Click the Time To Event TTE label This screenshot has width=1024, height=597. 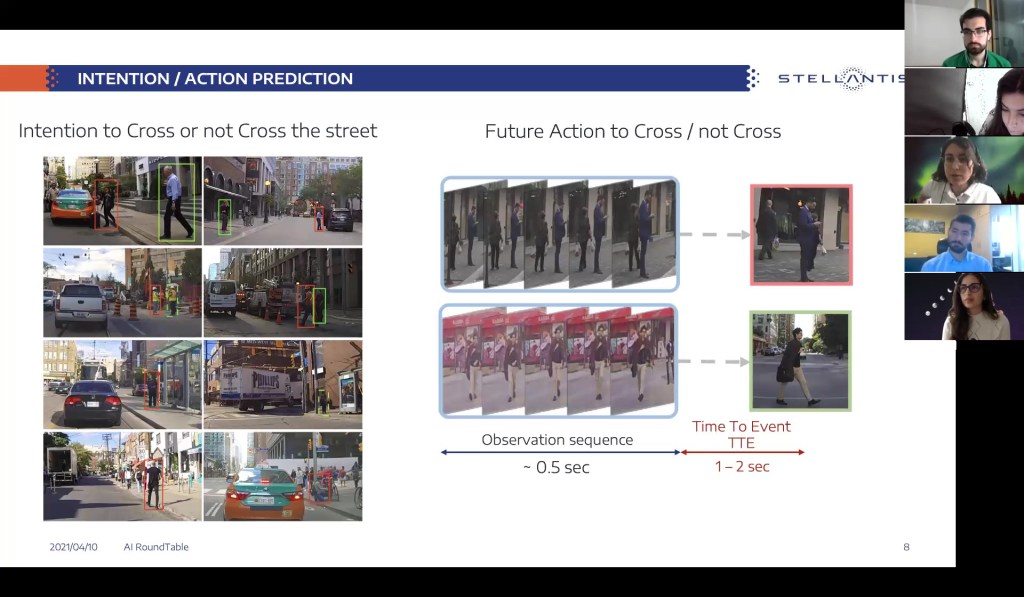point(741,434)
